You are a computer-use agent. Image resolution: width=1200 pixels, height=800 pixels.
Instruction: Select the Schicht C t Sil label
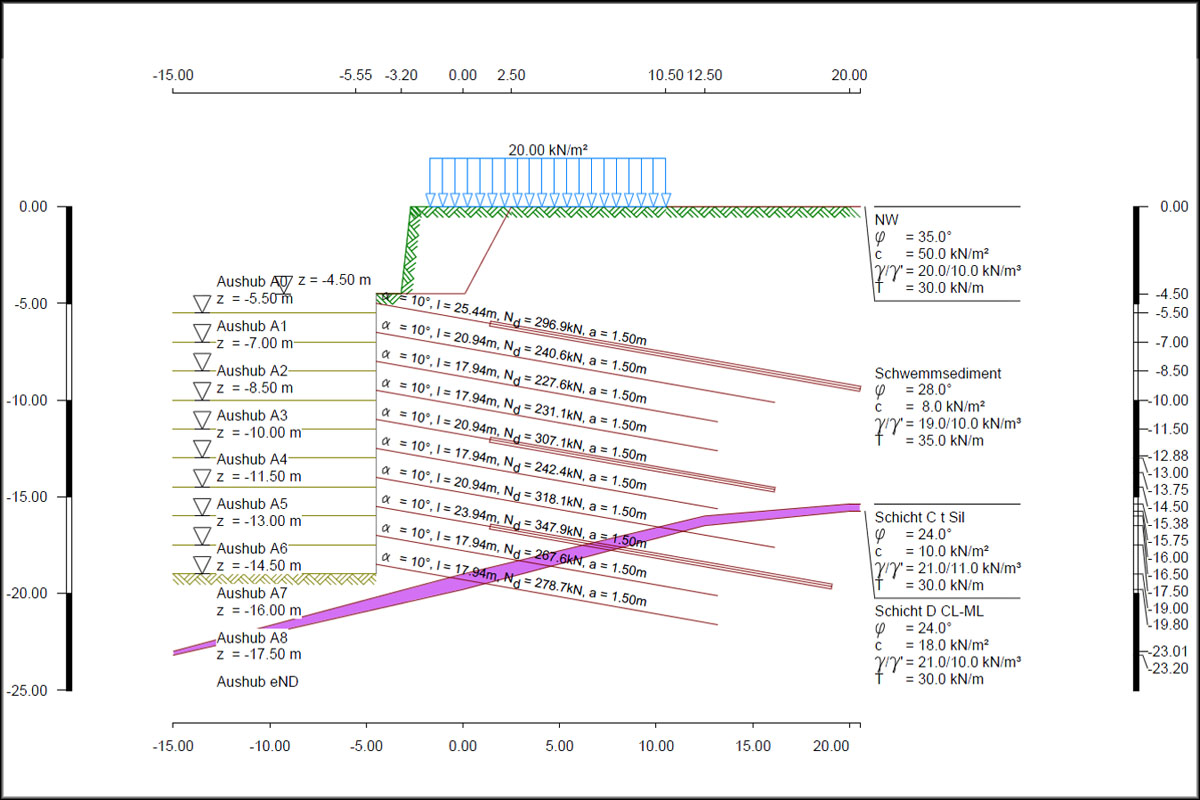pos(919,517)
